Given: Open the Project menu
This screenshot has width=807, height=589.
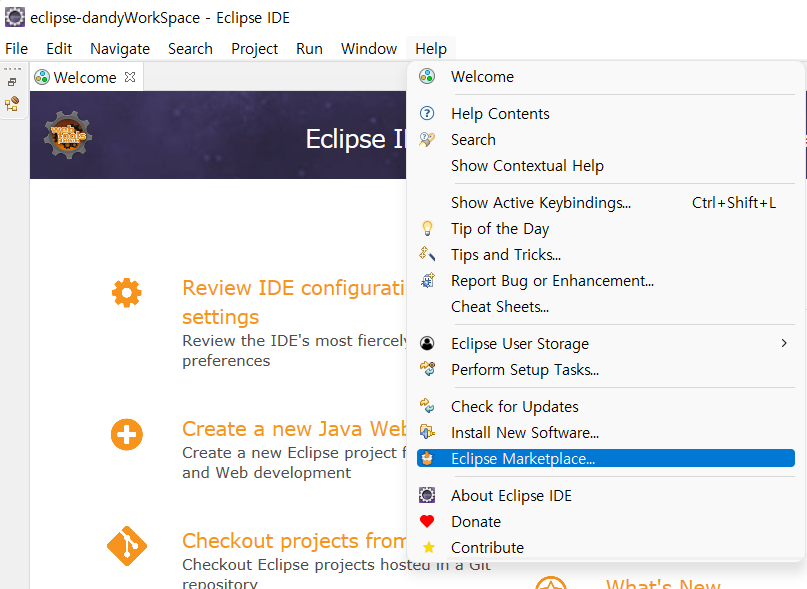Looking at the screenshot, I should [254, 48].
